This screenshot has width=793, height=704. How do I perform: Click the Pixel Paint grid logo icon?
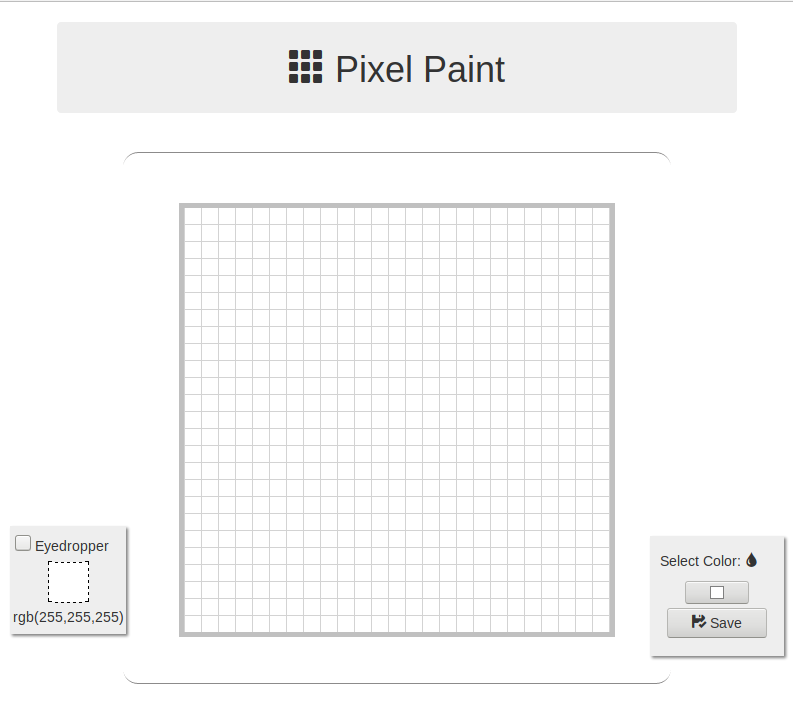click(x=305, y=67)
